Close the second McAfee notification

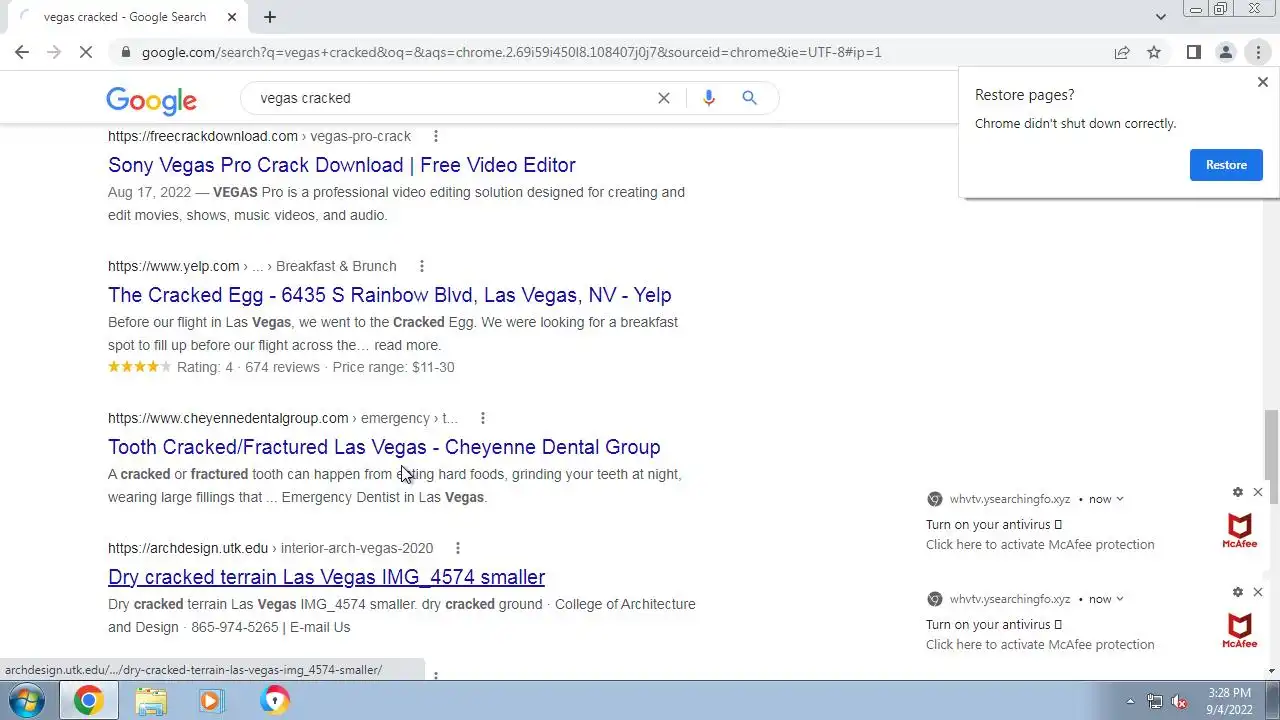click(x=1258, y=592)
